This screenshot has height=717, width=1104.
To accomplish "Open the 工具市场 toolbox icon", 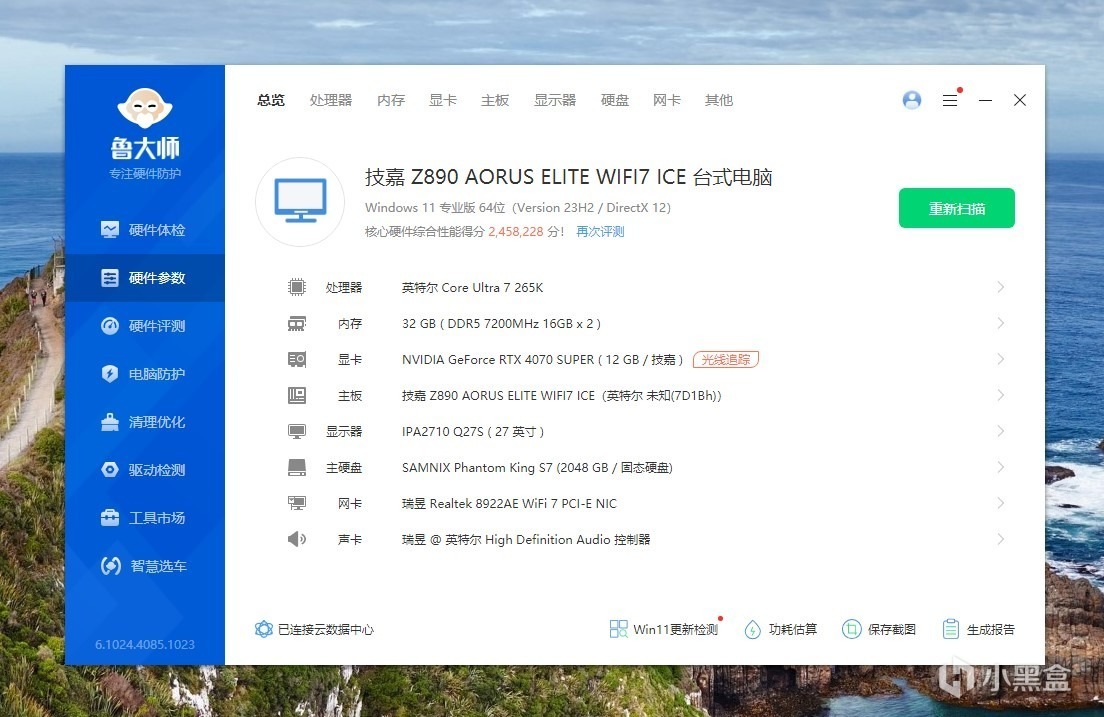I will tap(110, 518).
